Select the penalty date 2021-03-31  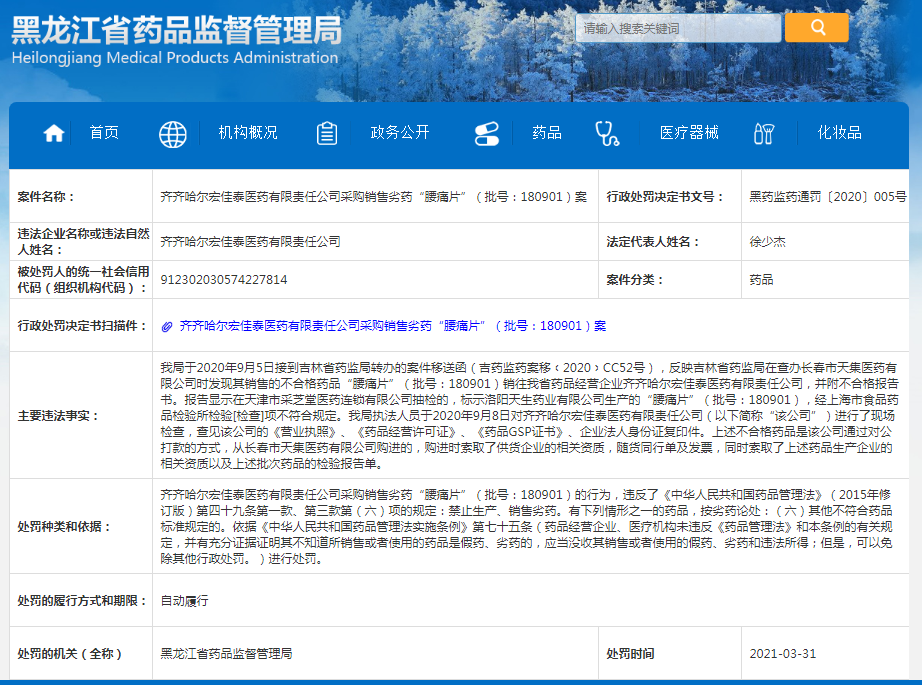coord(783,653)
